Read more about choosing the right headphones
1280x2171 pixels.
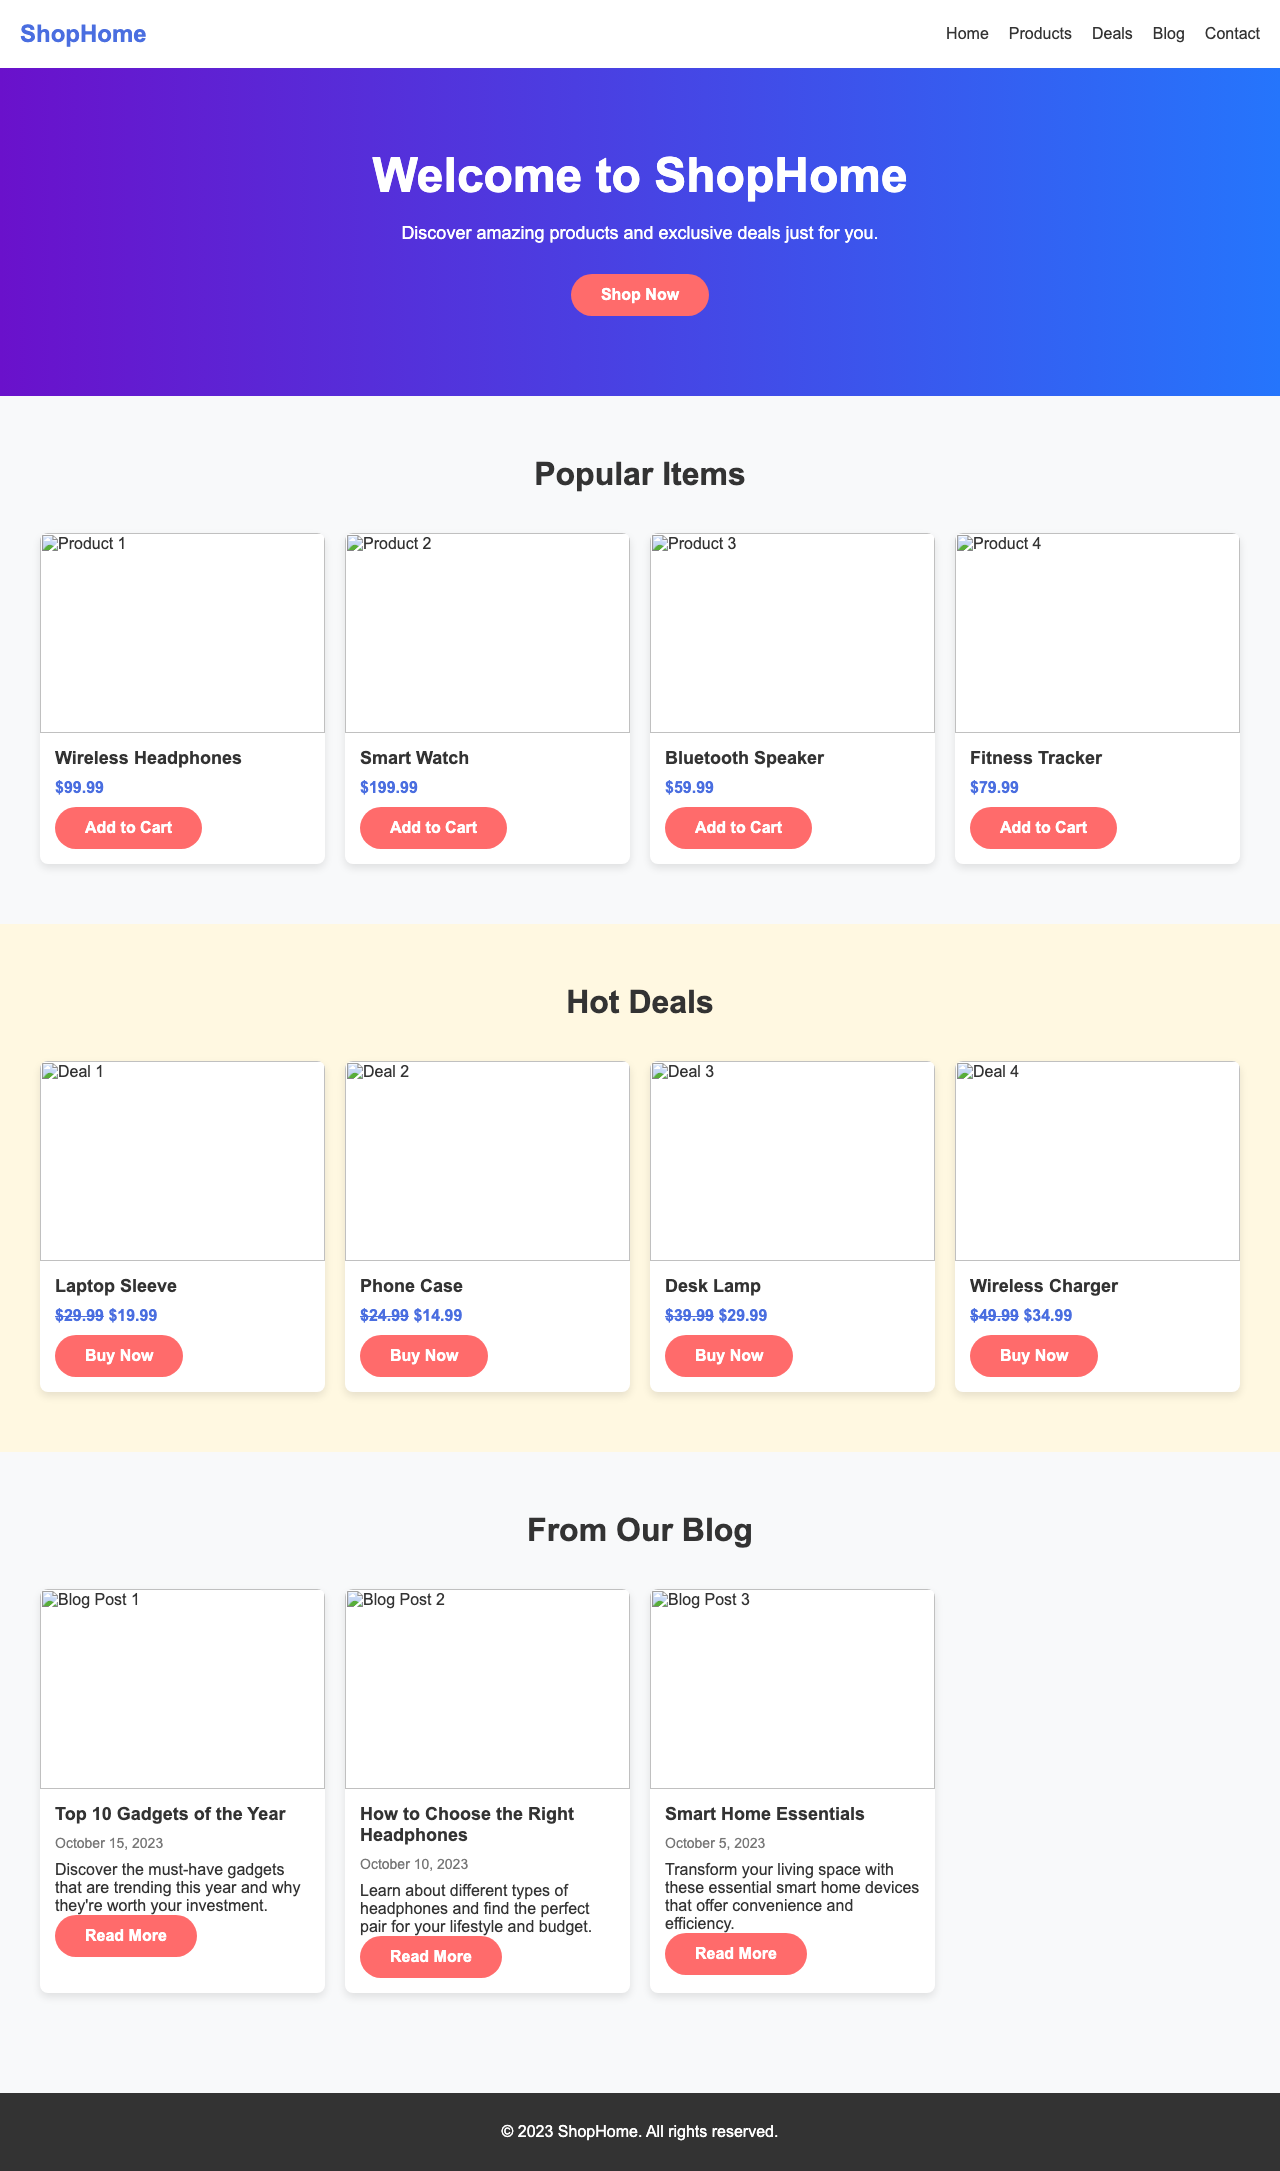(431, 1956)
